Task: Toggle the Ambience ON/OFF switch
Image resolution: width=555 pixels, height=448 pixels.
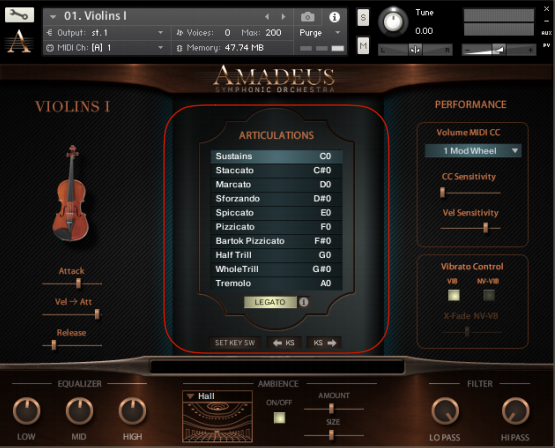Action: [279, 418]
